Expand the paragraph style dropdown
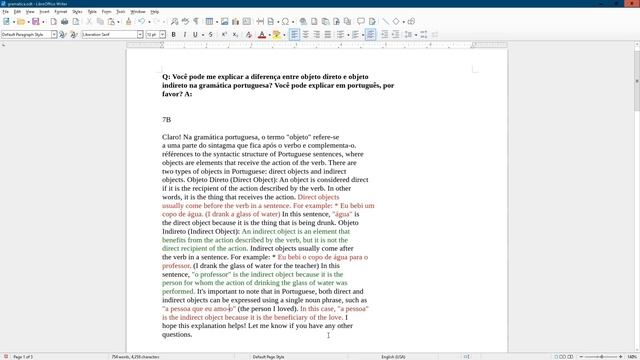The height and width of the screenshot is (360, 640). [x=54, y=35]
